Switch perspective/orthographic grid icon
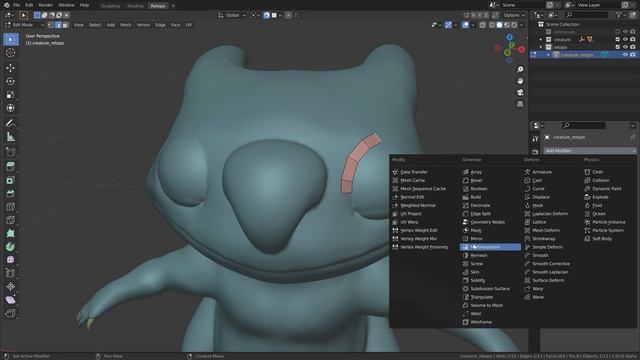Screen dimensions: 640x360 pos(520,104)
